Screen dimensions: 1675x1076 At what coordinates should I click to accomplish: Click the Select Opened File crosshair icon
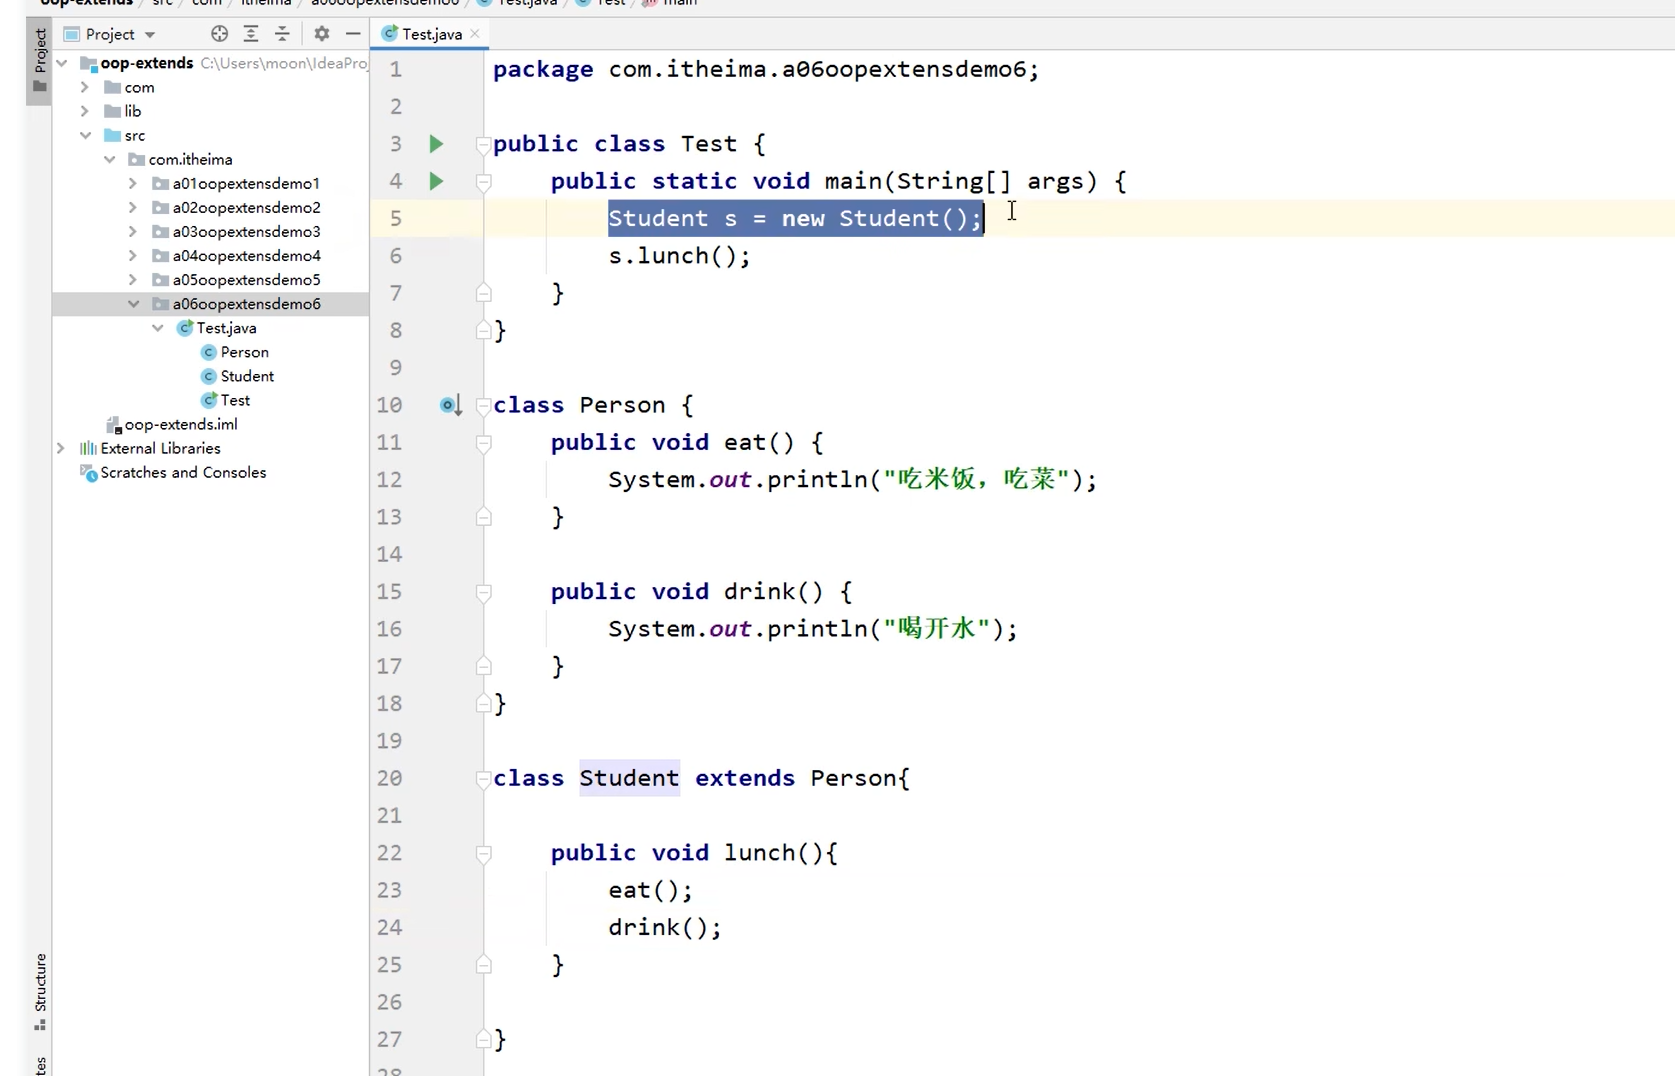219,33
